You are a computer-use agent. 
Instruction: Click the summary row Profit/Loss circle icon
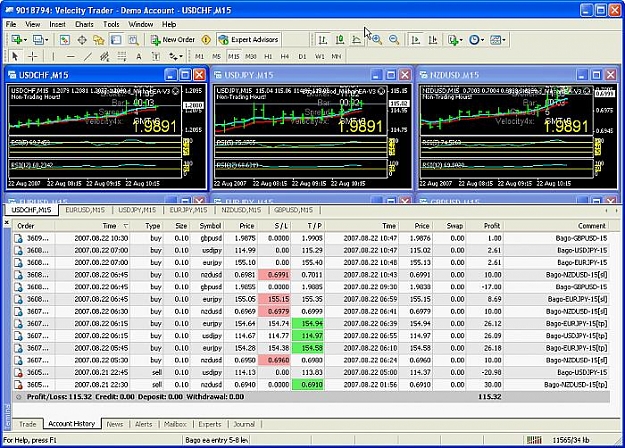18,397
